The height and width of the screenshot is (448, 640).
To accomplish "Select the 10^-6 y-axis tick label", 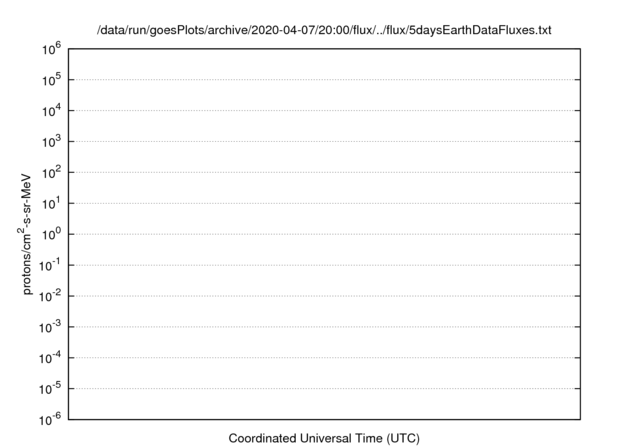I will (x=50, y=419).
